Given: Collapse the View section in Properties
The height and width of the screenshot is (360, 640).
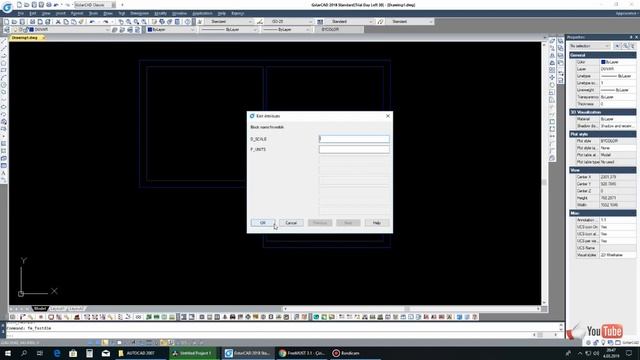Looking at the screenshot, I should click(602, 170).
